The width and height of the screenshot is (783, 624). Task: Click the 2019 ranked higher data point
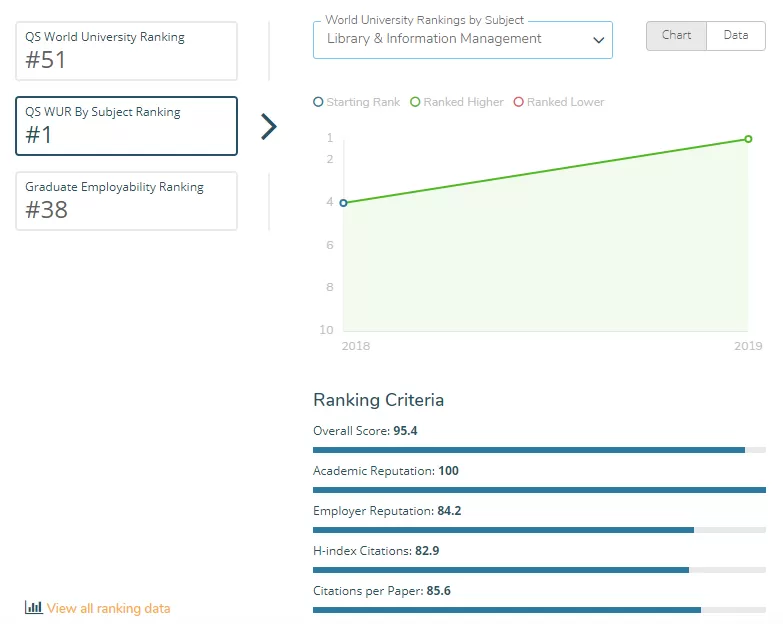pyautogui.click(x=748, y=139)
